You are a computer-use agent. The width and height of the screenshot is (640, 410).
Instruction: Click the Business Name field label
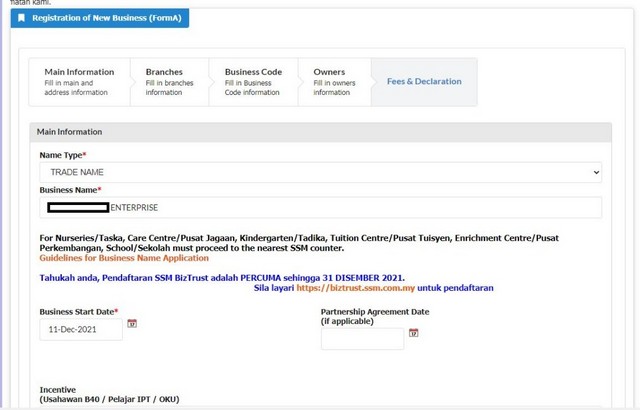tap(70, 189)
